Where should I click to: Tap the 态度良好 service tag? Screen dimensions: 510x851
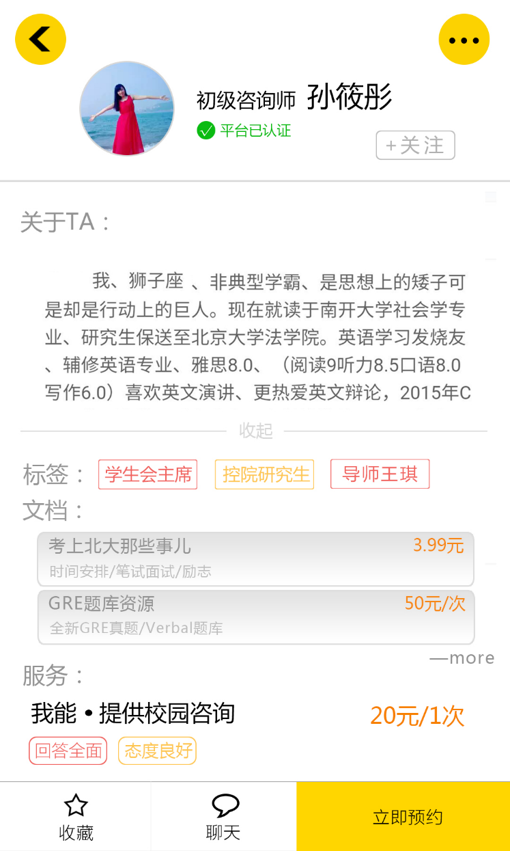(157, 751)
